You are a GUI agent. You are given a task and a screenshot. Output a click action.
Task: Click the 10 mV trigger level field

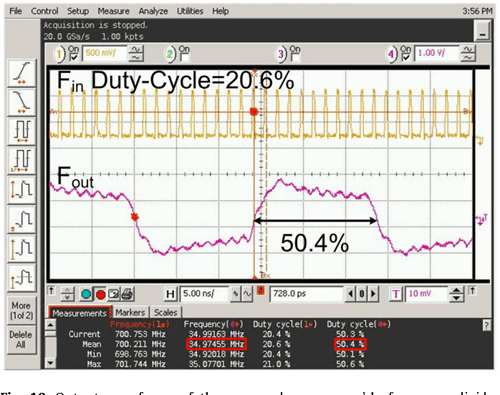(426, 294)
